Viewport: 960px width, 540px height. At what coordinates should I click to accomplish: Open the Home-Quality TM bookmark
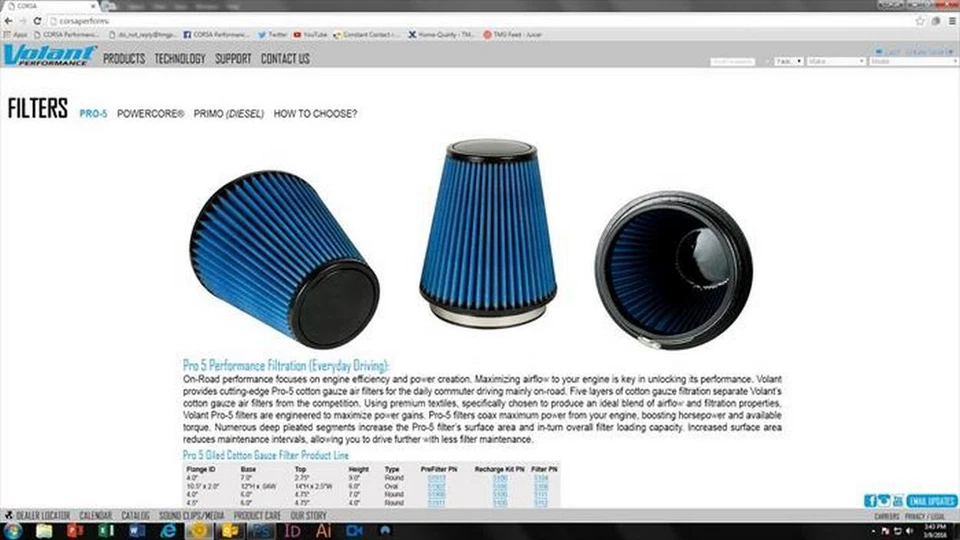click(x=441, y=35)
